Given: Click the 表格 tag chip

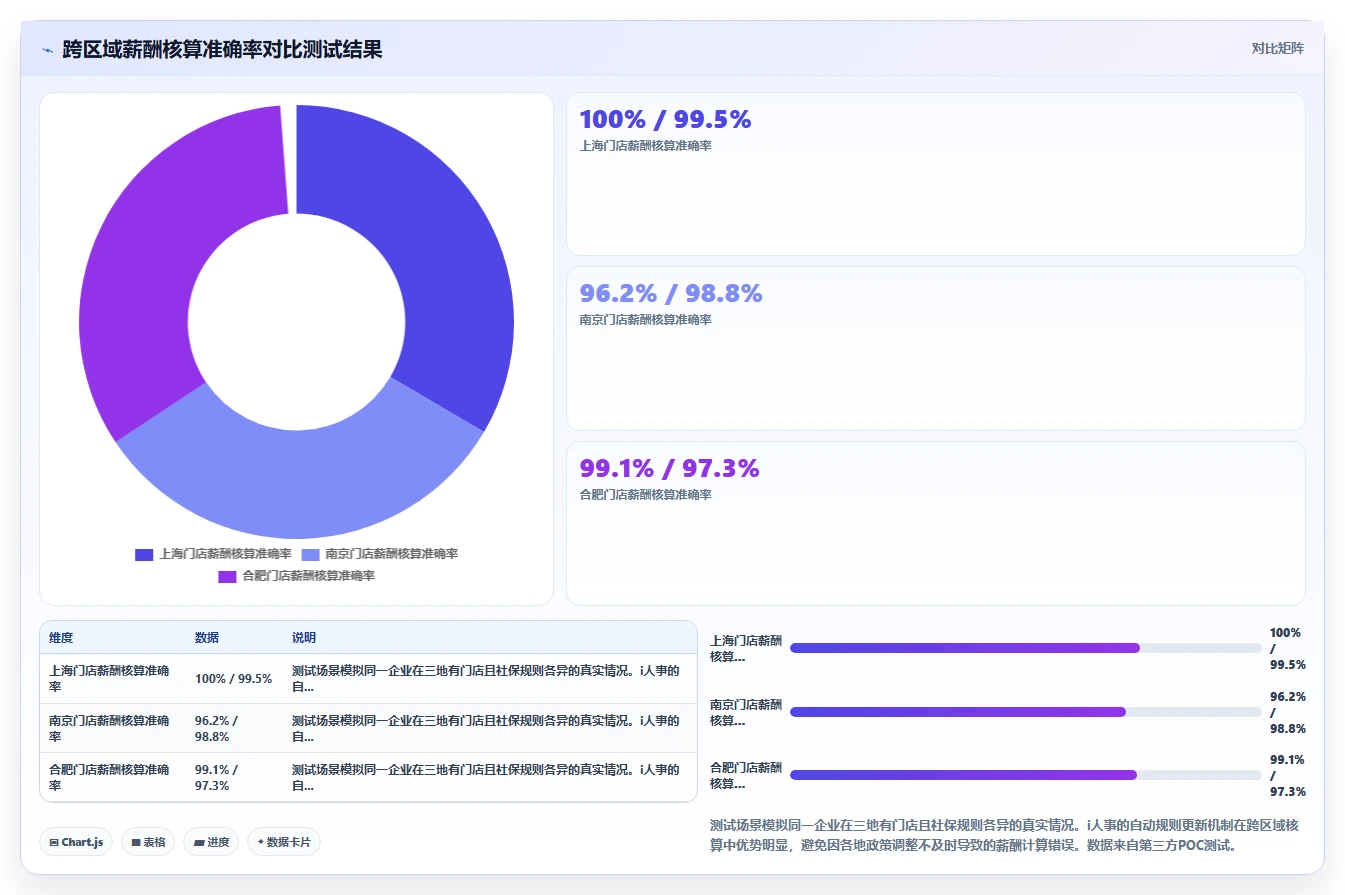Looking at the screenshot, I should [148, 842].
